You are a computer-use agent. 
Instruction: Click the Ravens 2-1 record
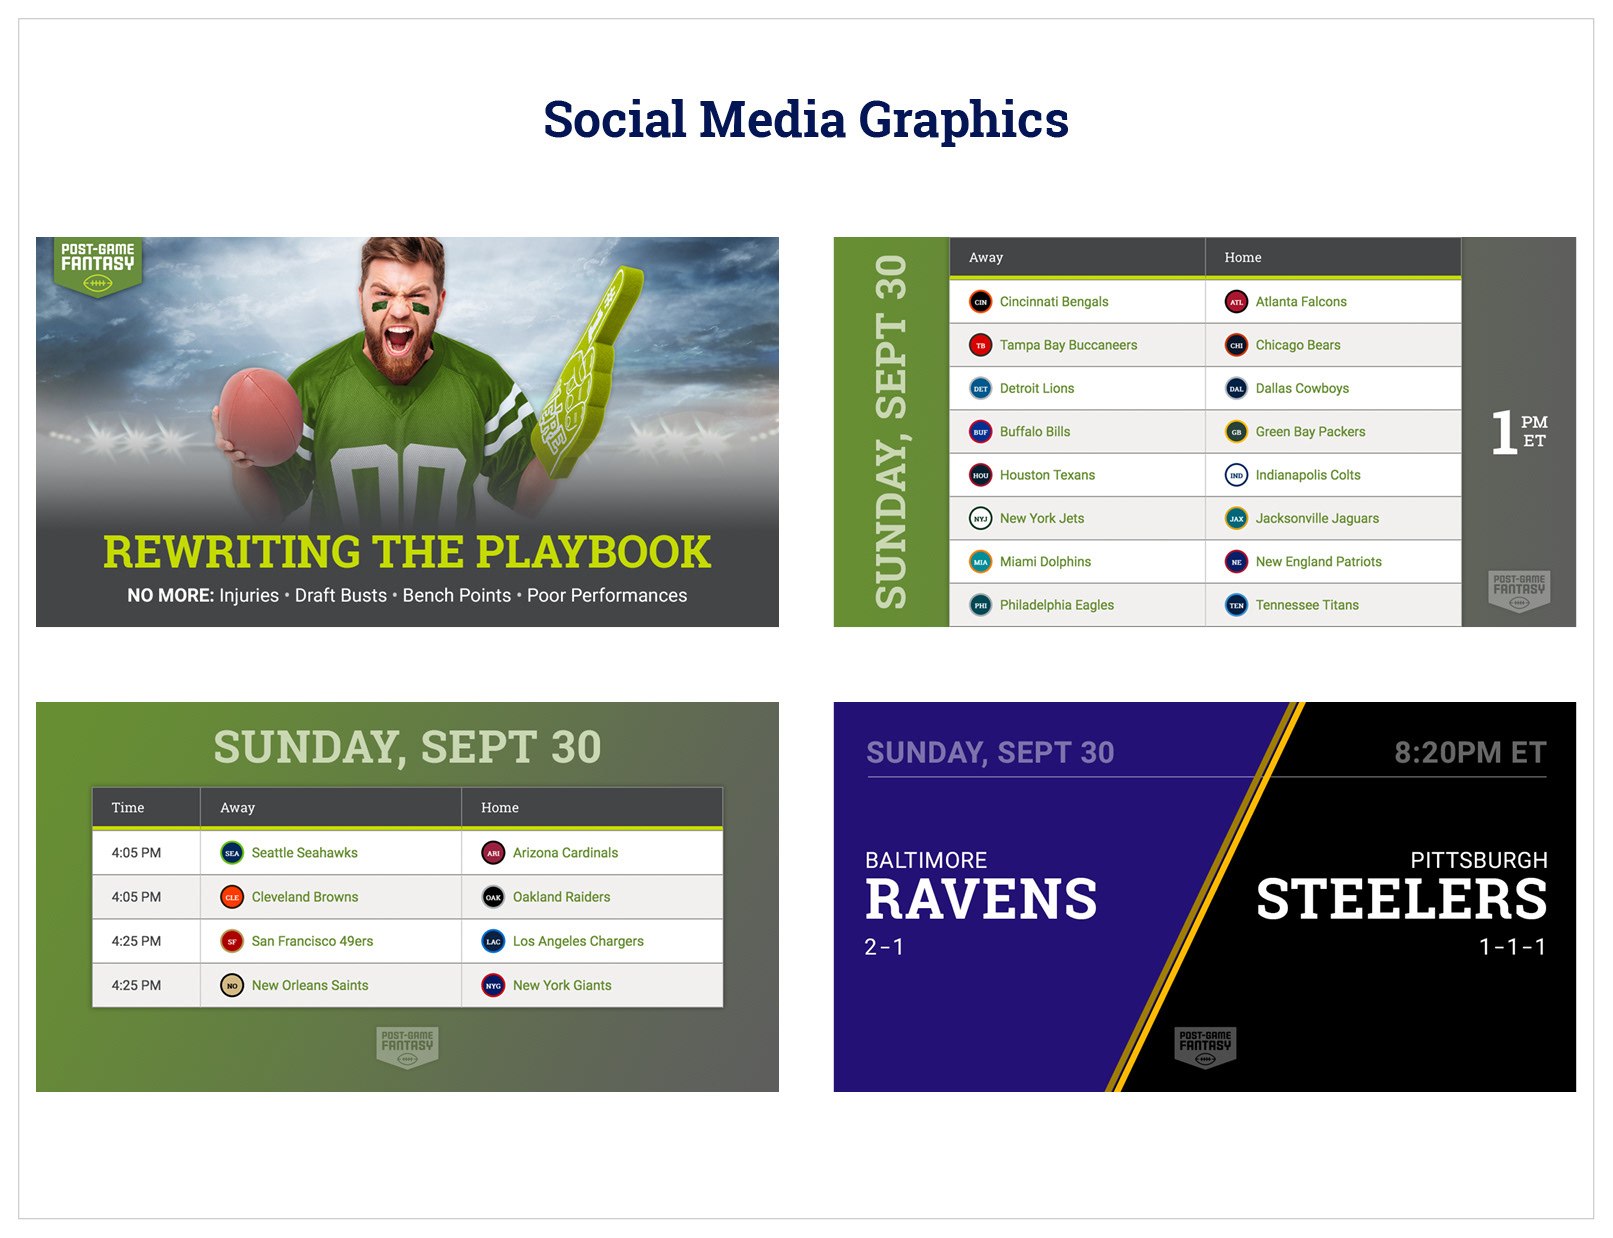tap(884, 947)
